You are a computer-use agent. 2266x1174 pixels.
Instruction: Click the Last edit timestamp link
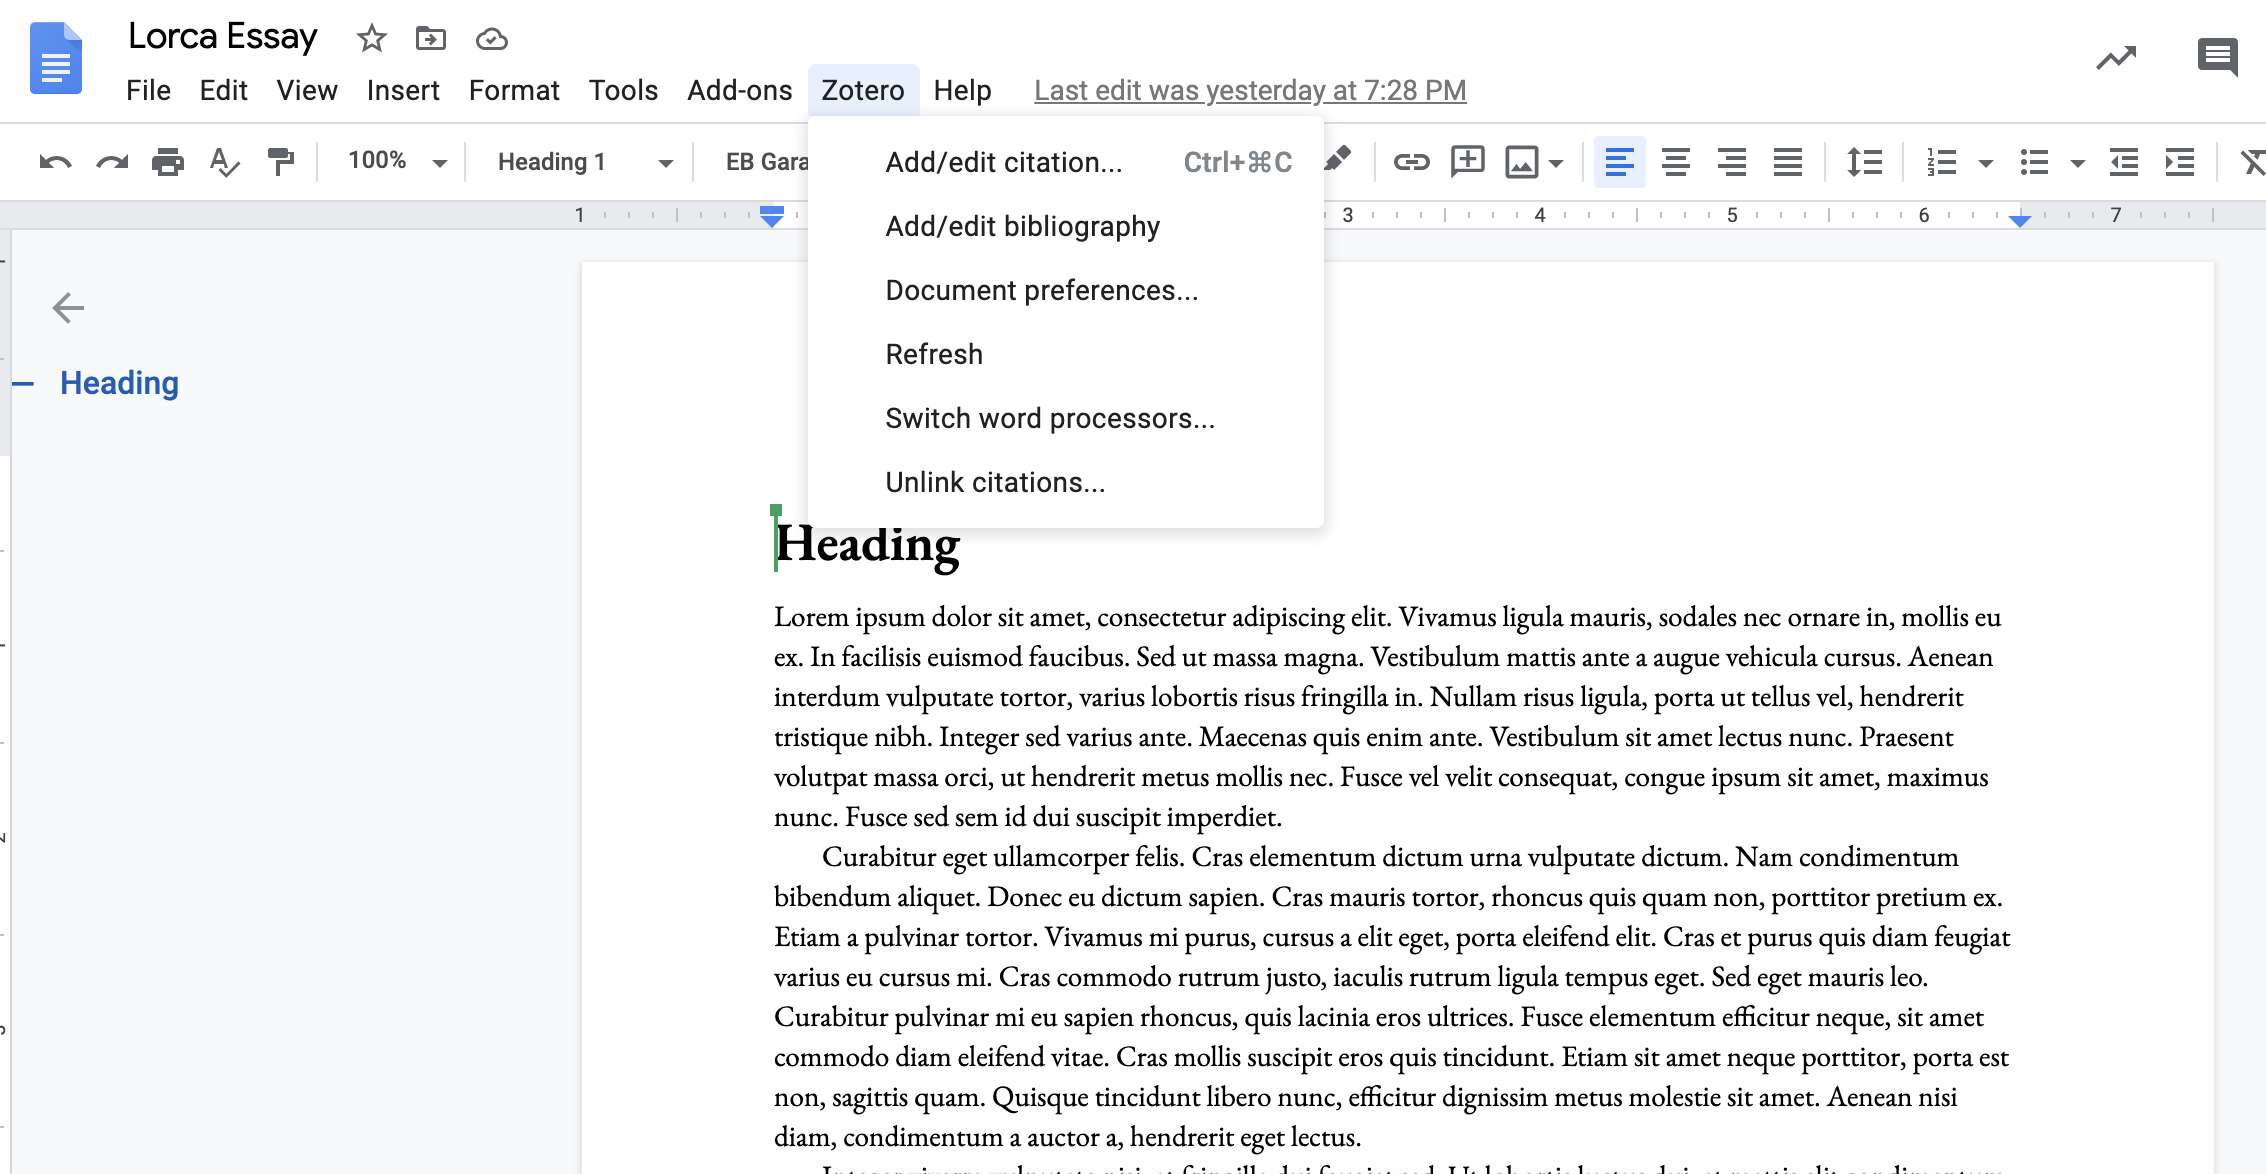tap(1248, 90)
